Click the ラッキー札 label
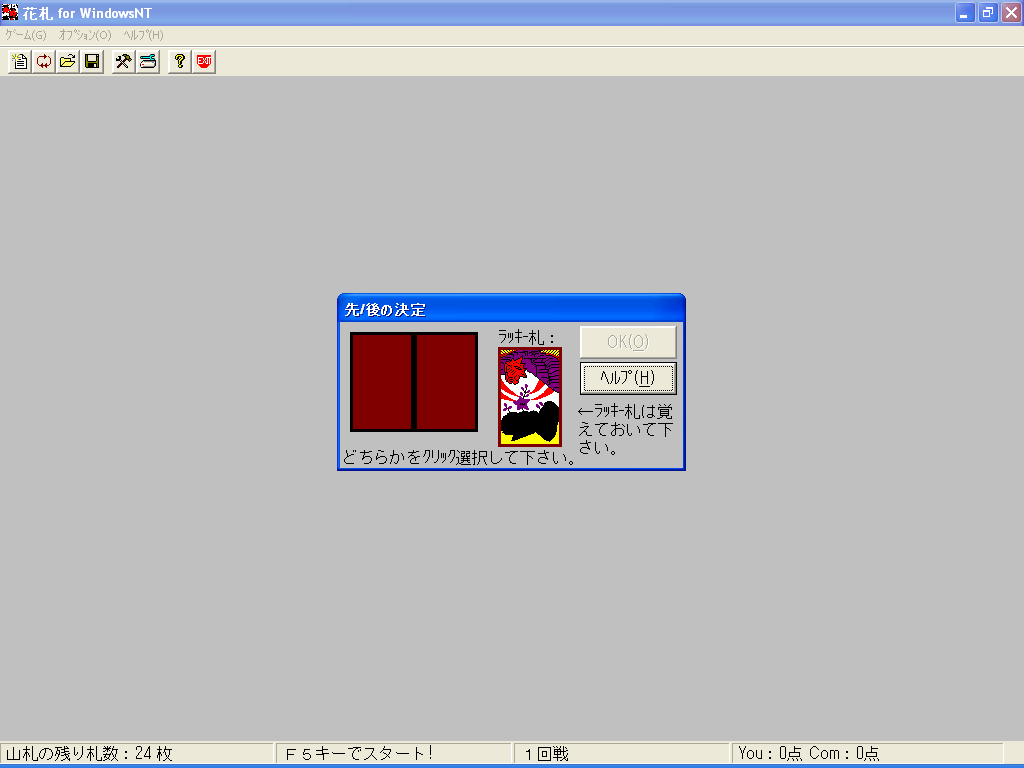This screenshot has height=768, width=1024. coord(526,337)
